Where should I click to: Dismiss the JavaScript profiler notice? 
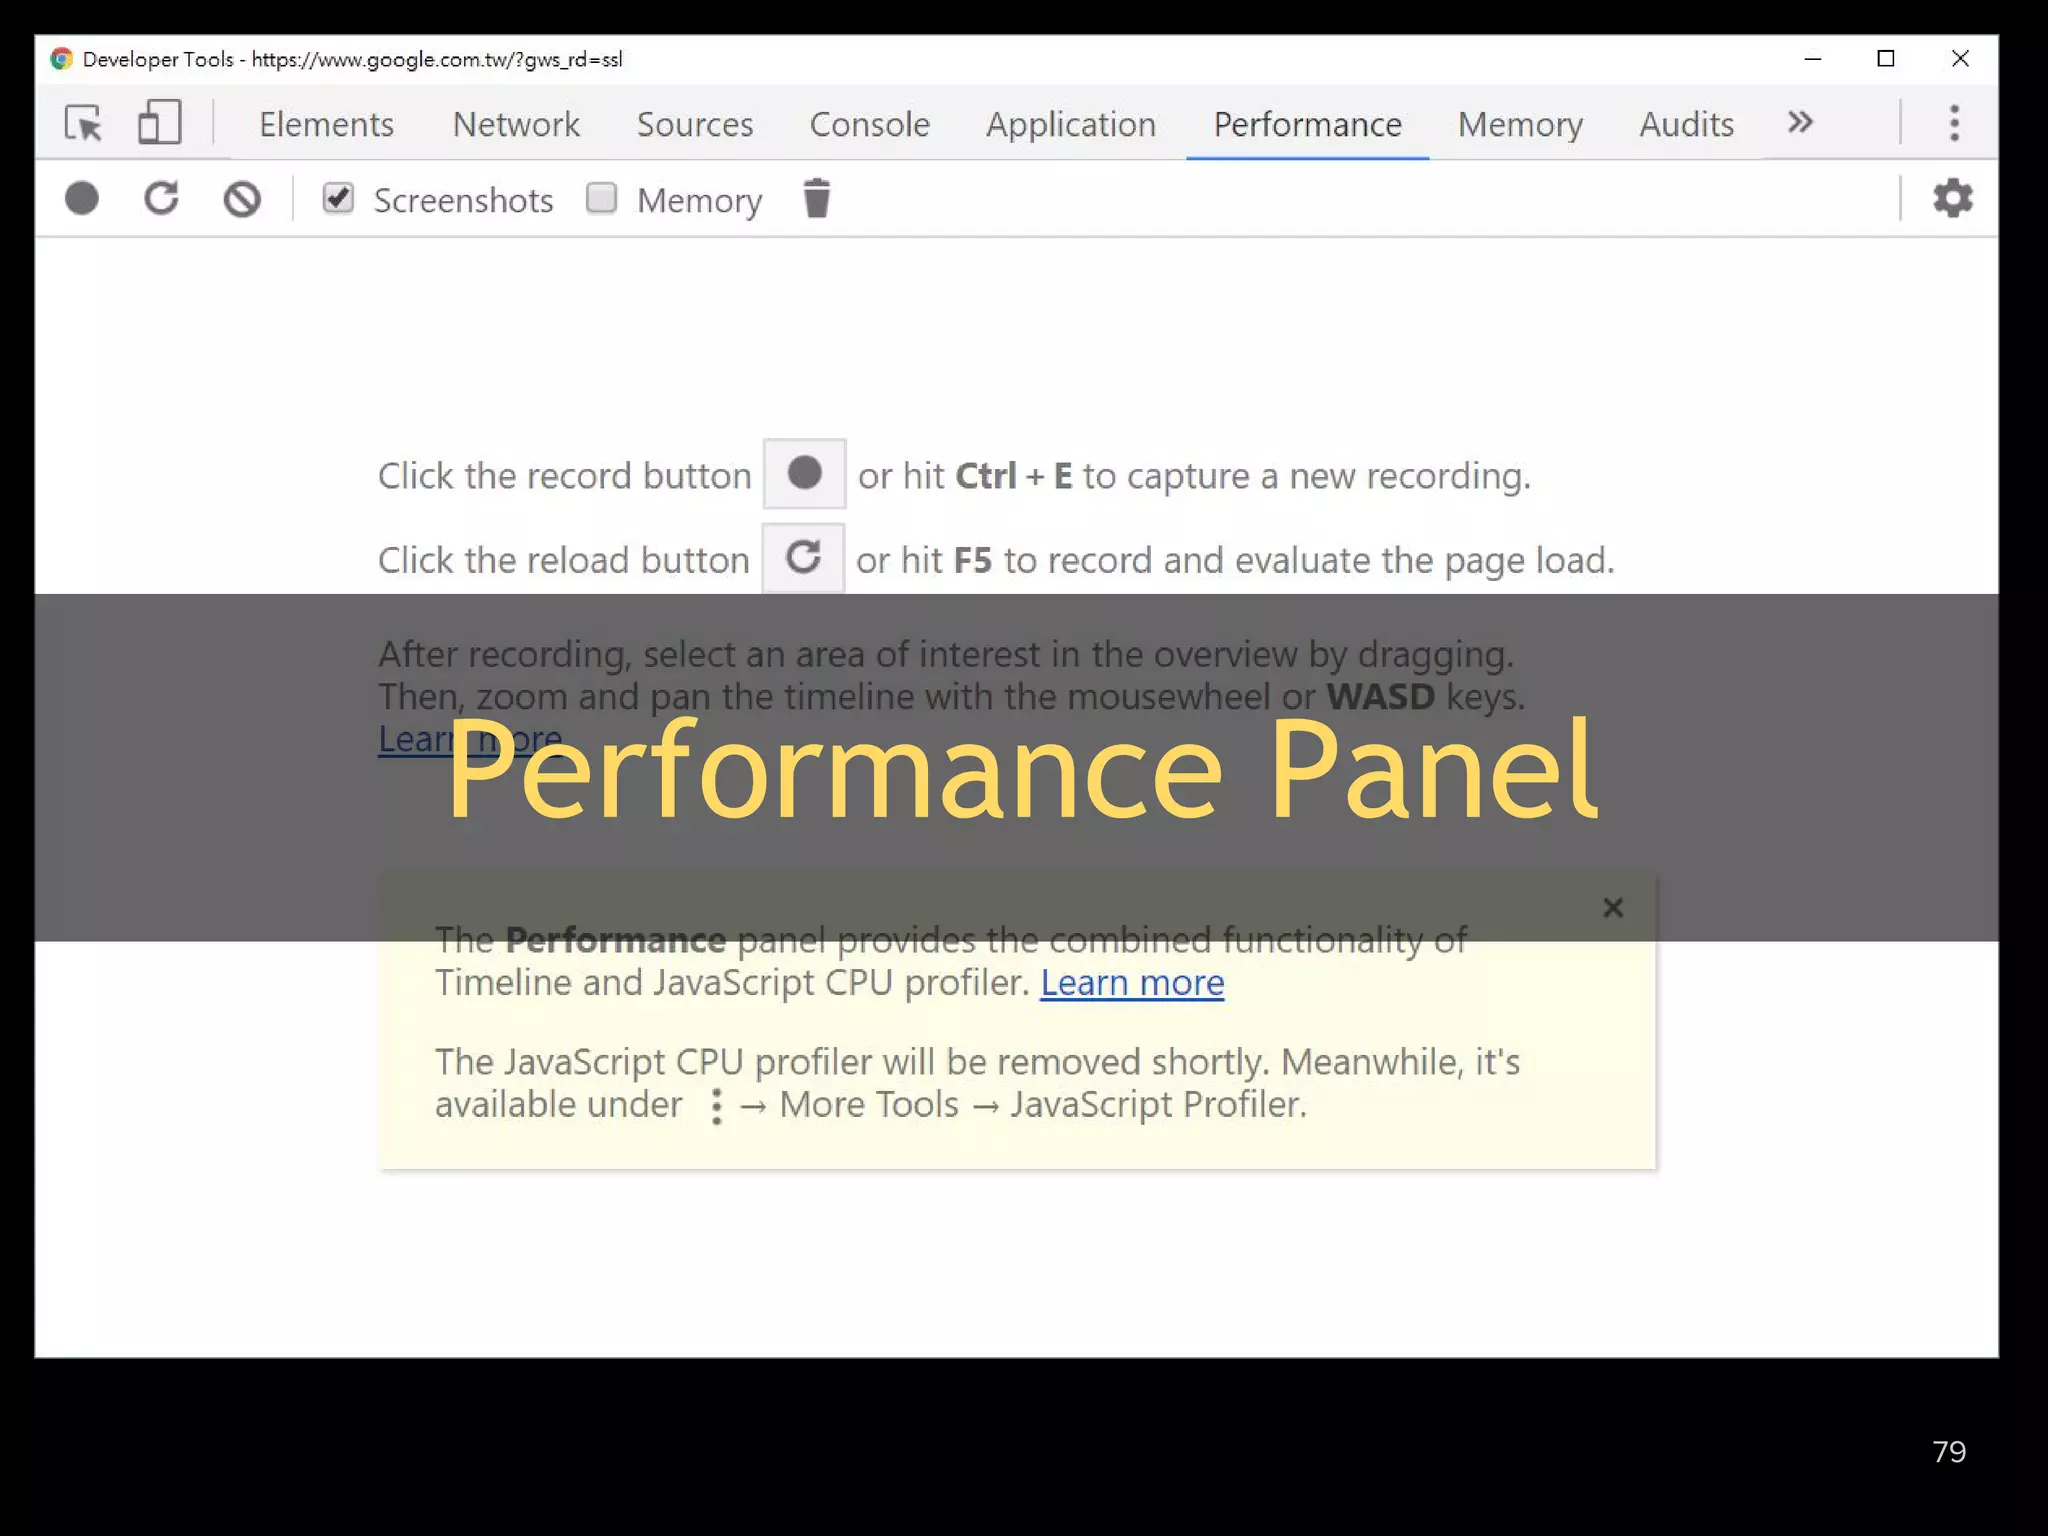click(1613, 908)
